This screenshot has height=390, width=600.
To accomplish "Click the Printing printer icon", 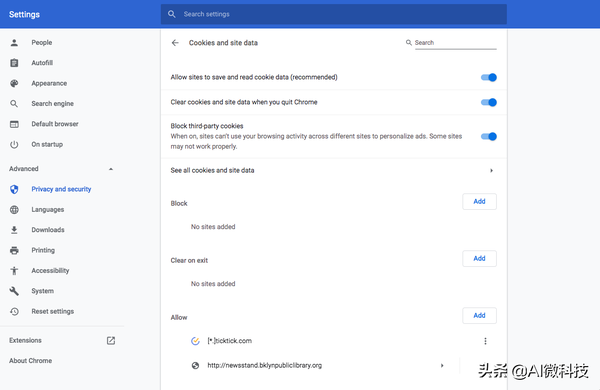I will click(14, 250).
